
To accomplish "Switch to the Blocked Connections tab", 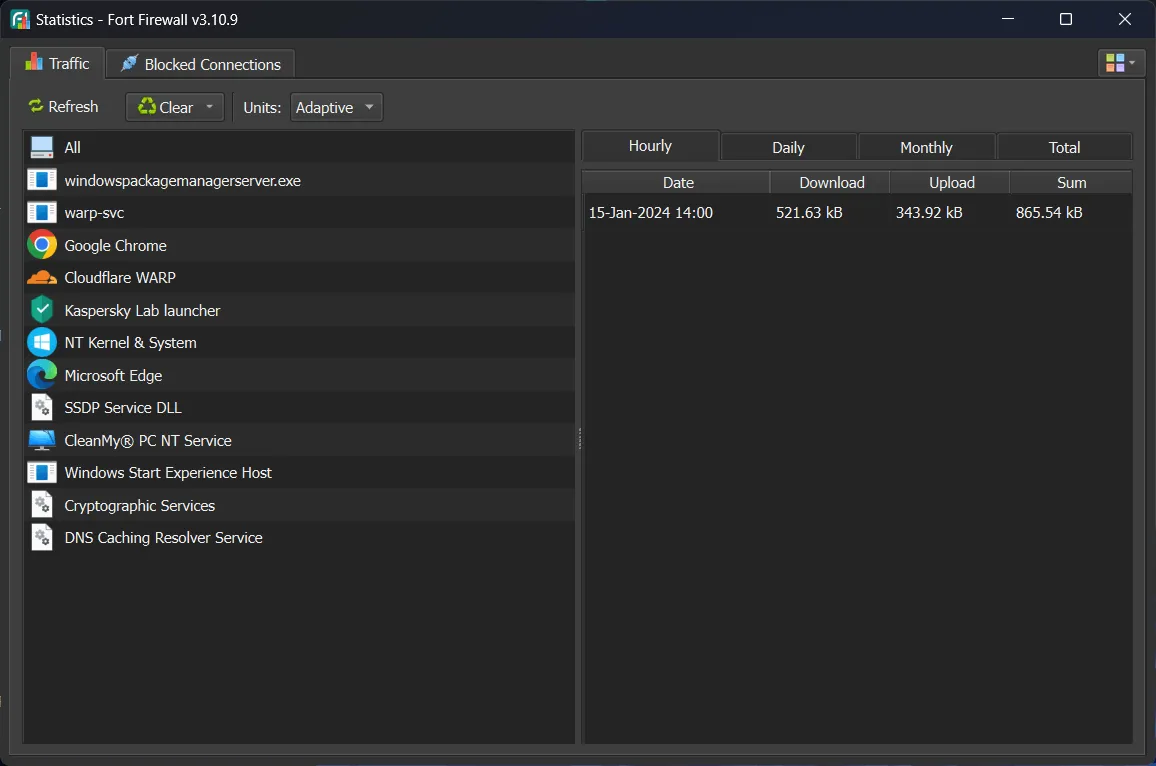I will (201, 64).
